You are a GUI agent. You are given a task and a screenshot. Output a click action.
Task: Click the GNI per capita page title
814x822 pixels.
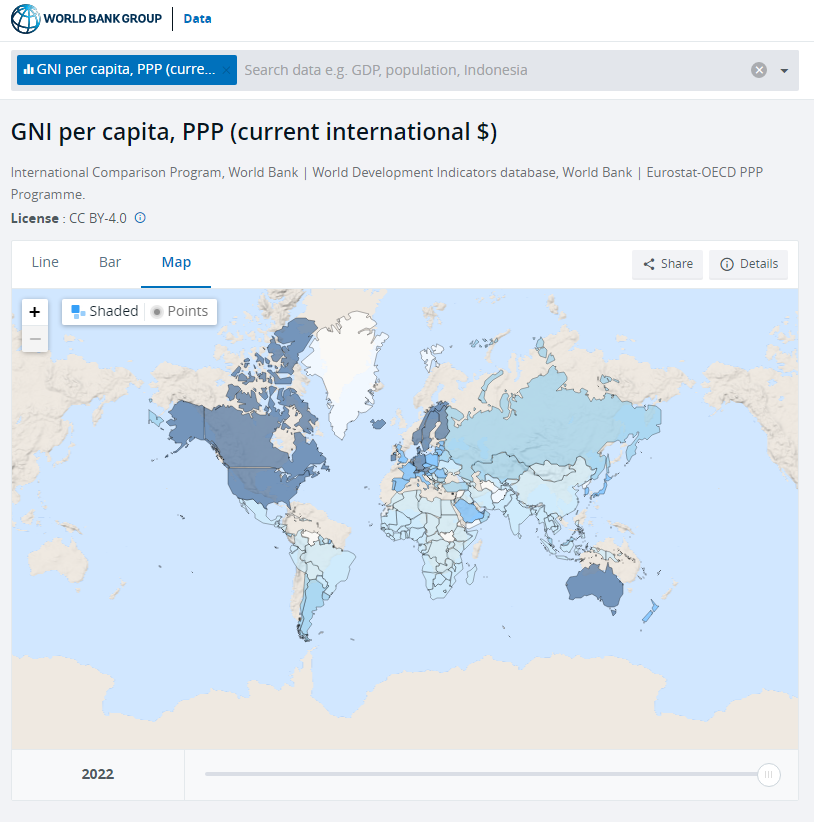254,132
